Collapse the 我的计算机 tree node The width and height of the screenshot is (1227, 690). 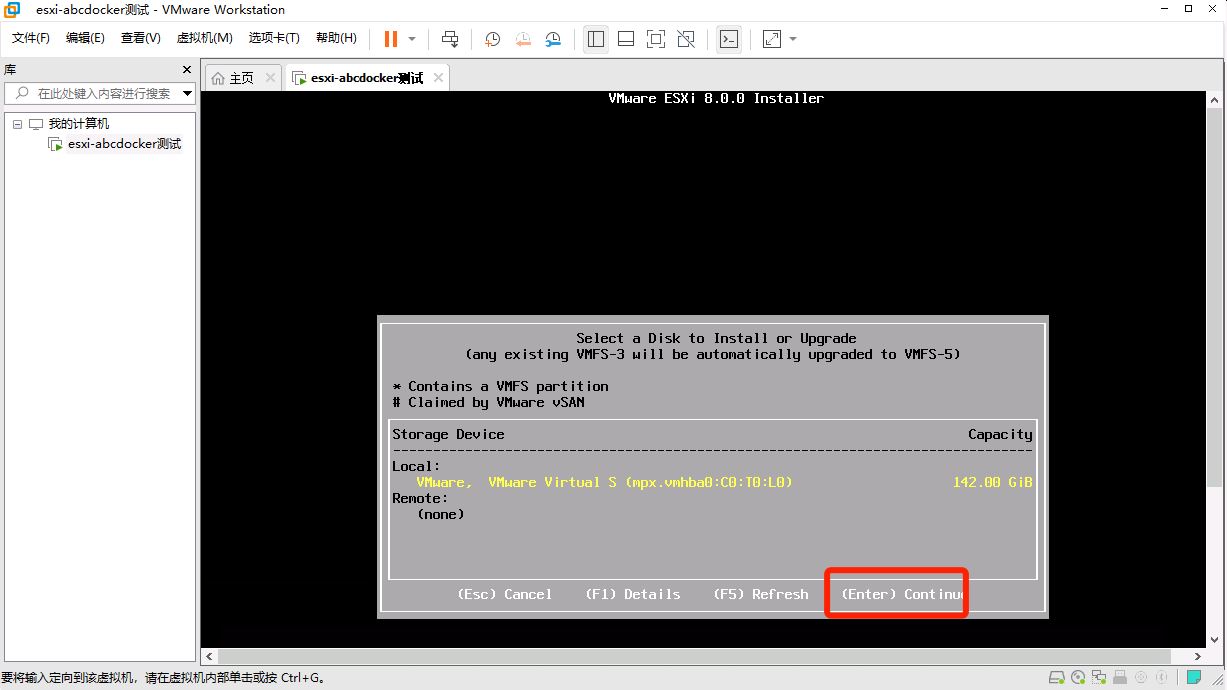coord(17,124)
